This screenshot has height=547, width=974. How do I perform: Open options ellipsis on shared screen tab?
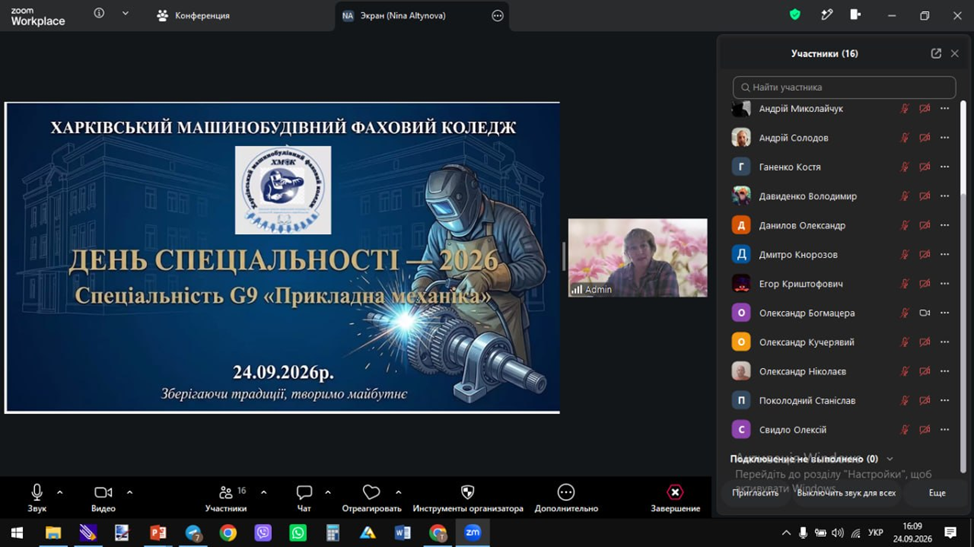[498, 16]
